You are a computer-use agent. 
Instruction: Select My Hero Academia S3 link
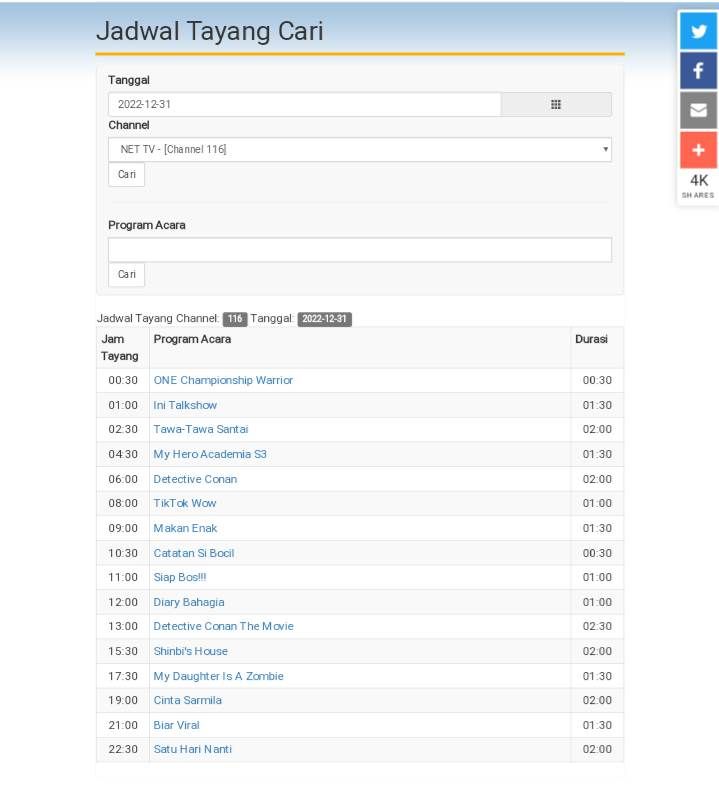(210, 454)
